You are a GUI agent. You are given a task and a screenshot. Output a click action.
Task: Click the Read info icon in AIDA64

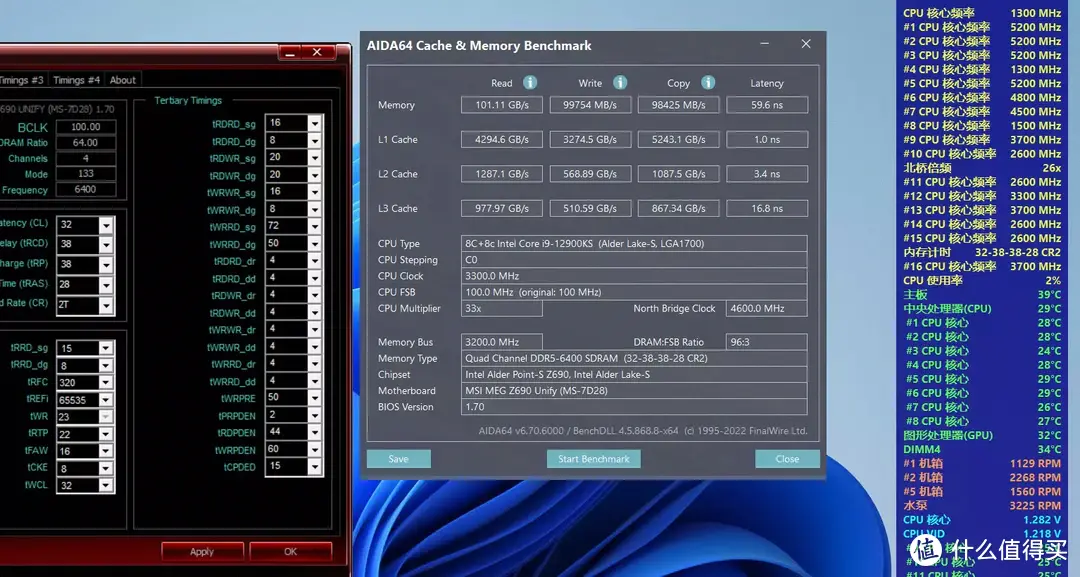[x=530, y=83]
